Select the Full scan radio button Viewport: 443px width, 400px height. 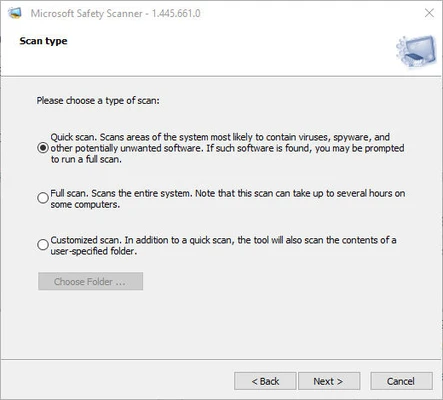tap(43, 198)
